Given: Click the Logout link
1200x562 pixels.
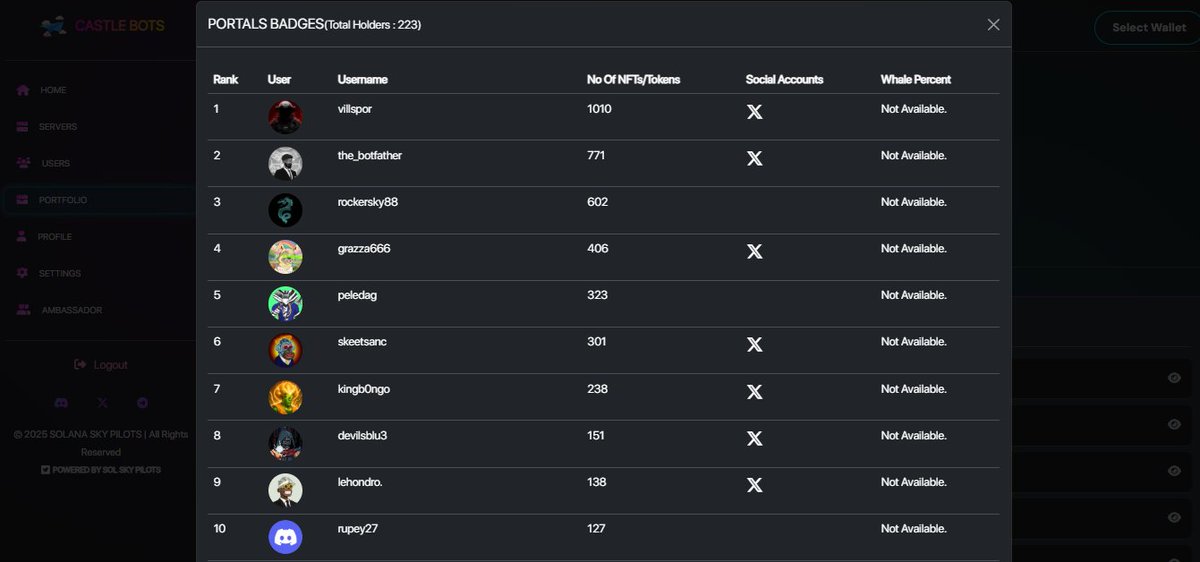Looking at the screenshot, I should [x=102, y=365].
